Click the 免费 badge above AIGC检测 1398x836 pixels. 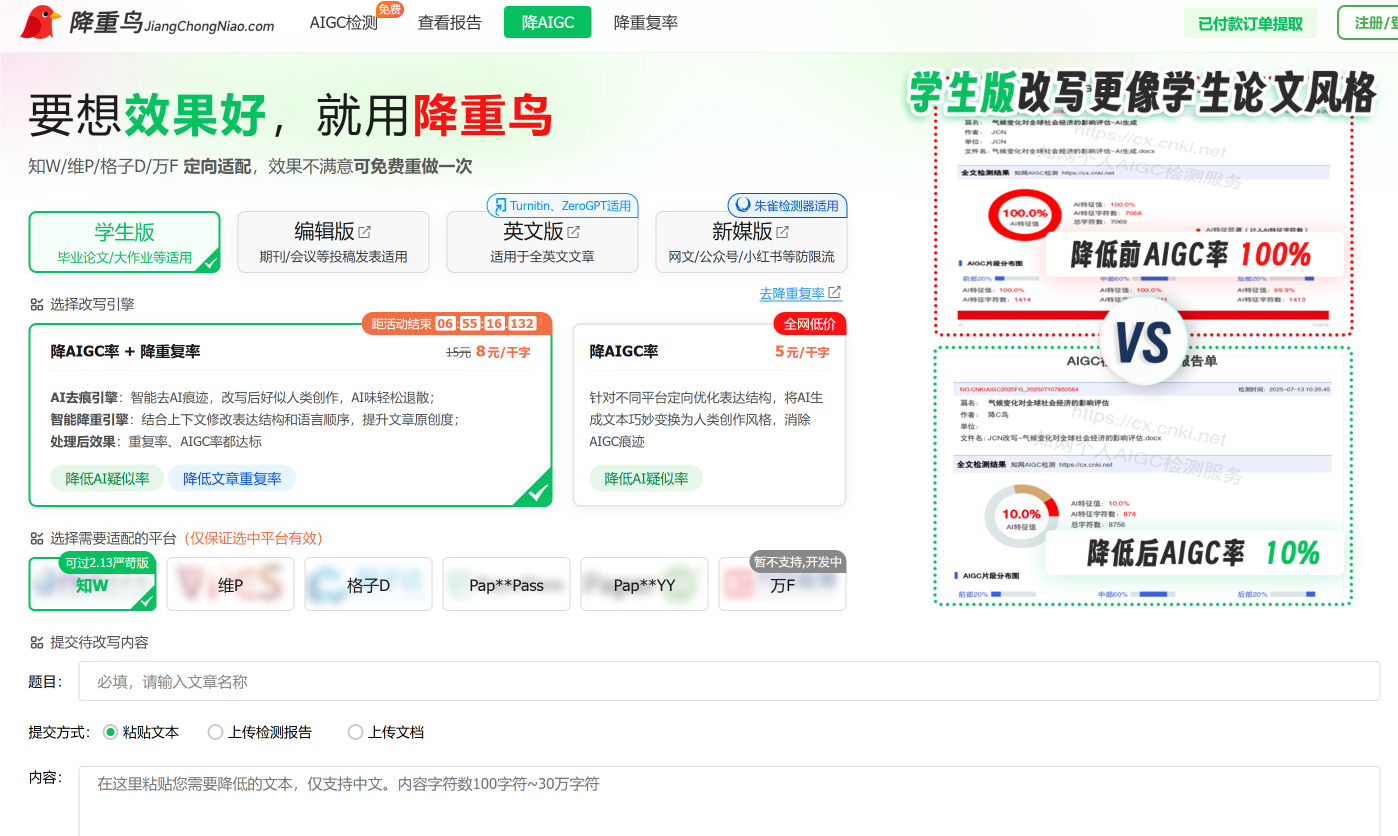pyautogui.click(x=390, y=9)
